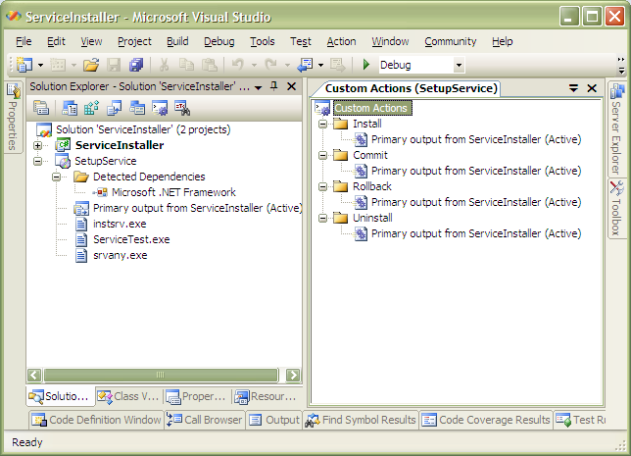Open the Action menu
Image resolution: width=631 pixels, height=456 pixels.
click(x=341, y=41)
